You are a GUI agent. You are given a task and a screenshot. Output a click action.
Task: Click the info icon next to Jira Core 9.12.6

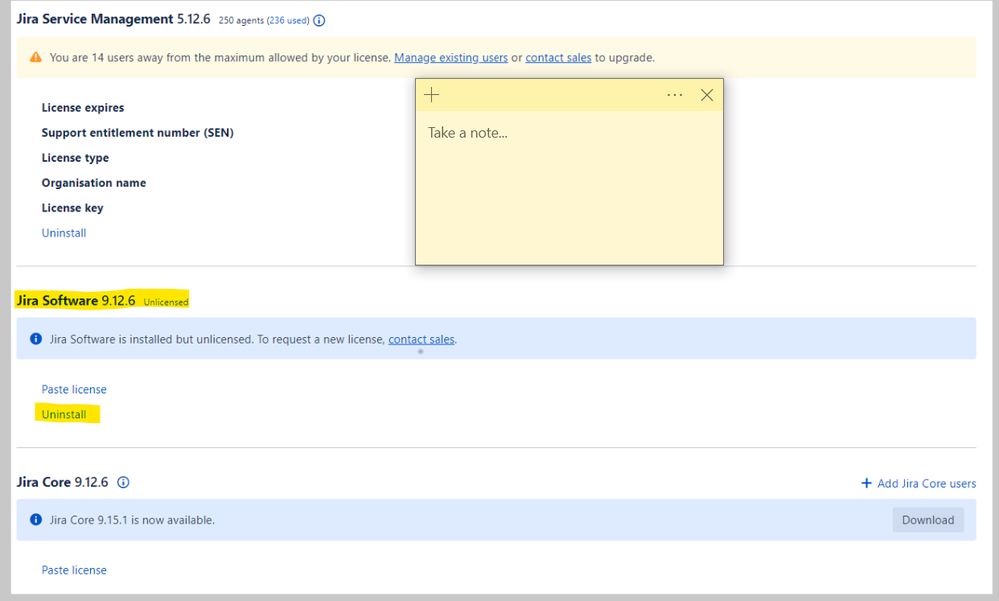point(123,482)
